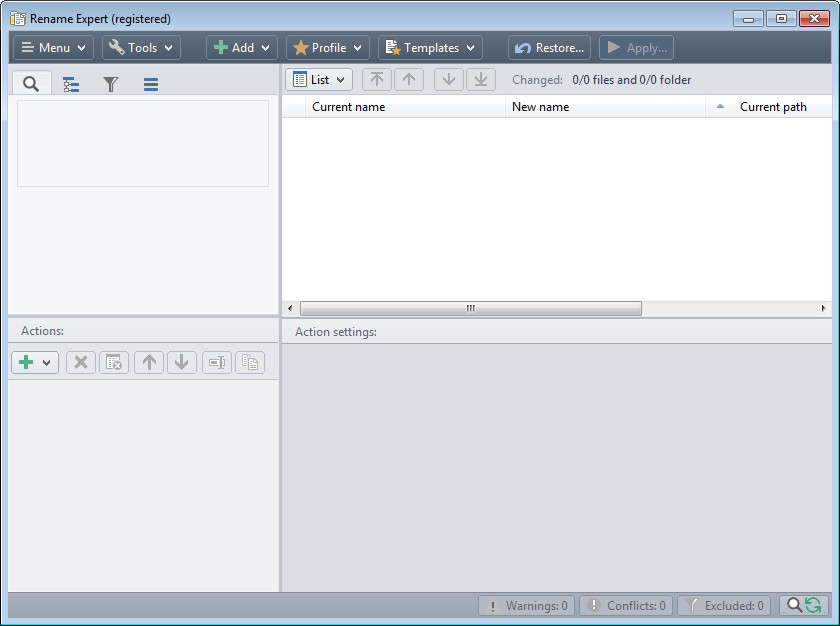Toggle the Warnings: 0 status indicator
The width and height of the screenshot is (840, 626).
point(526,605)
